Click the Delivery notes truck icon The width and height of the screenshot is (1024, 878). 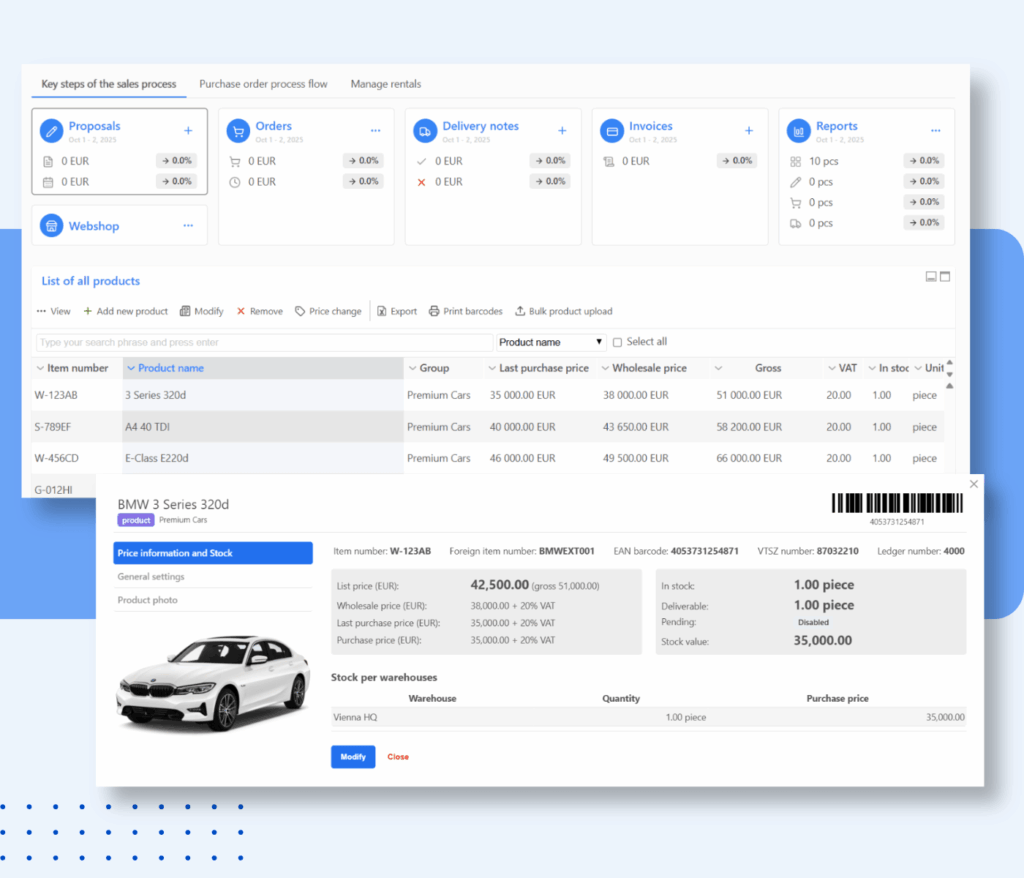(x=425, y=131)
